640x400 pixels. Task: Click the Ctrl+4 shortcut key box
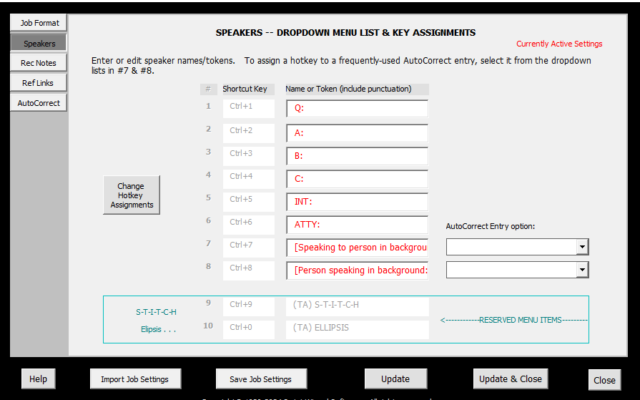[x=249, y=178]
